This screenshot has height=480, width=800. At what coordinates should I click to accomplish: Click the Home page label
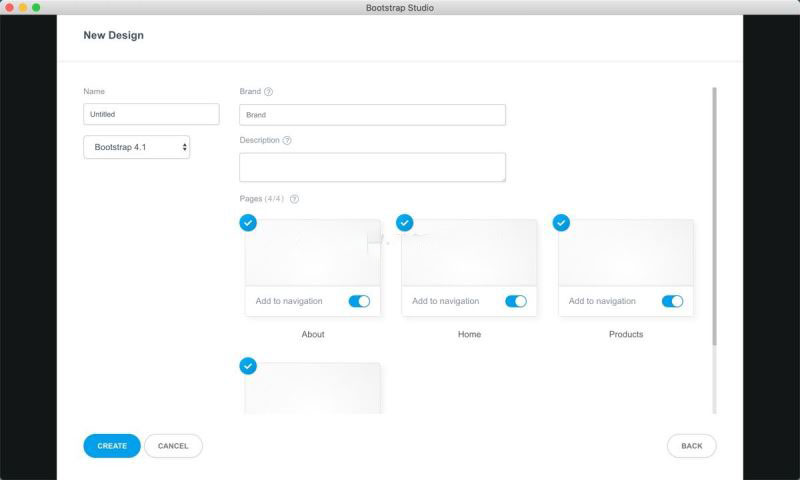pos(469,334)
